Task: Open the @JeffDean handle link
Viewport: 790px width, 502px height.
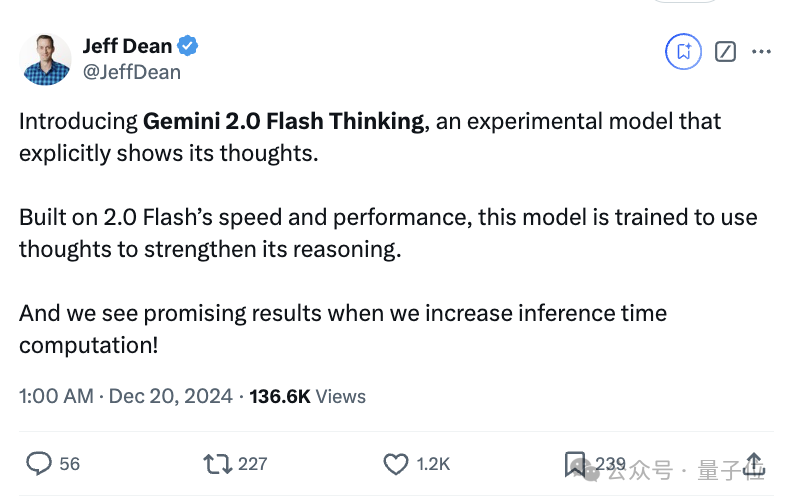Action: (131, 72)
